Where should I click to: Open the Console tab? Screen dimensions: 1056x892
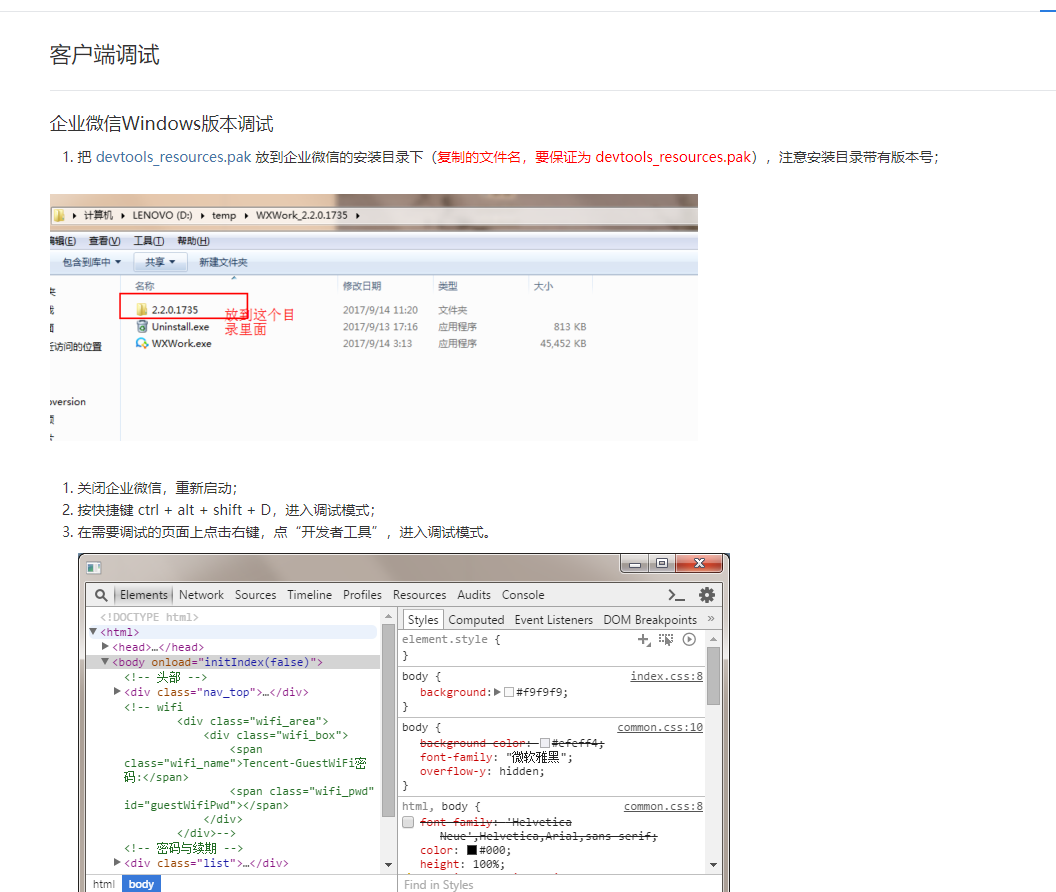pos(523,595)
